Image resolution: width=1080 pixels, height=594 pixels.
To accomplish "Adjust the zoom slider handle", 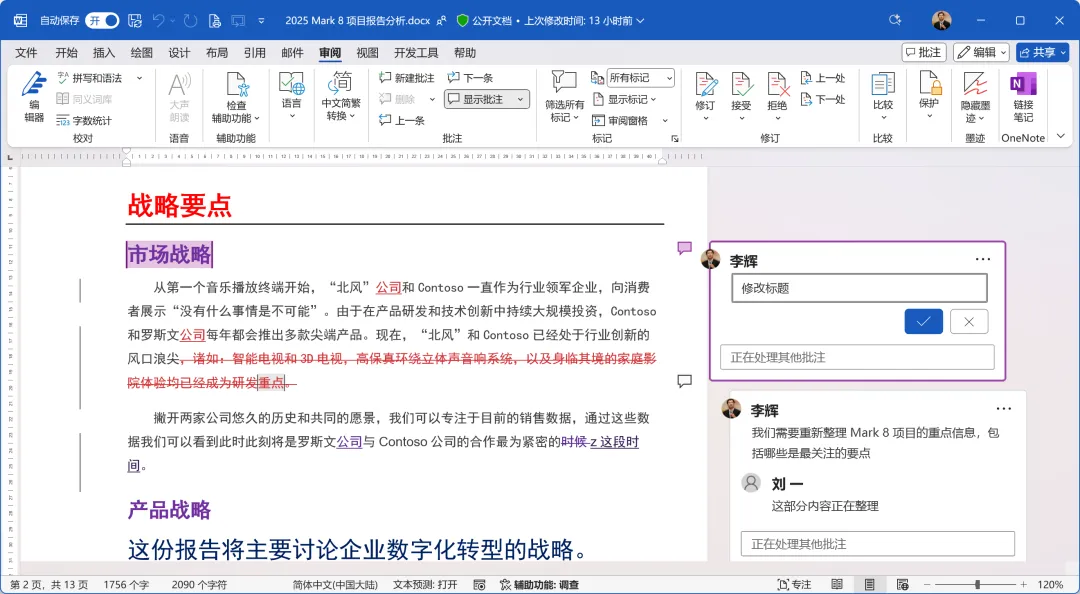I will click(977, 584).
